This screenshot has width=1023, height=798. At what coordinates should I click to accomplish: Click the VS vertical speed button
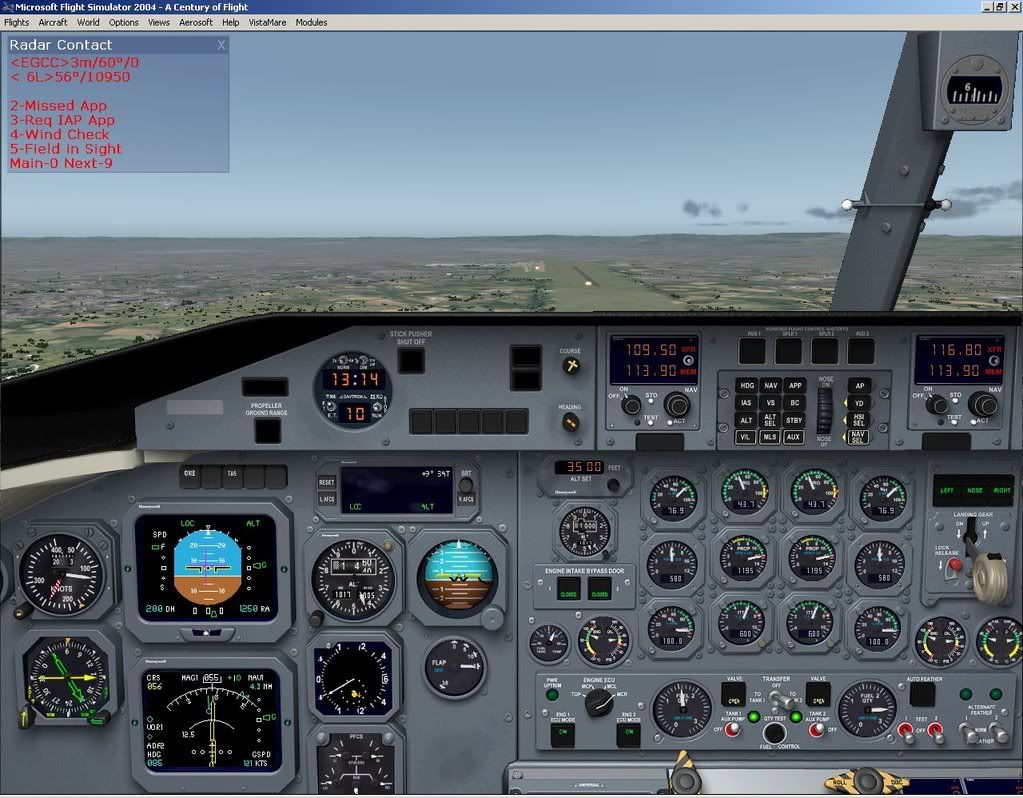(771, 403)
